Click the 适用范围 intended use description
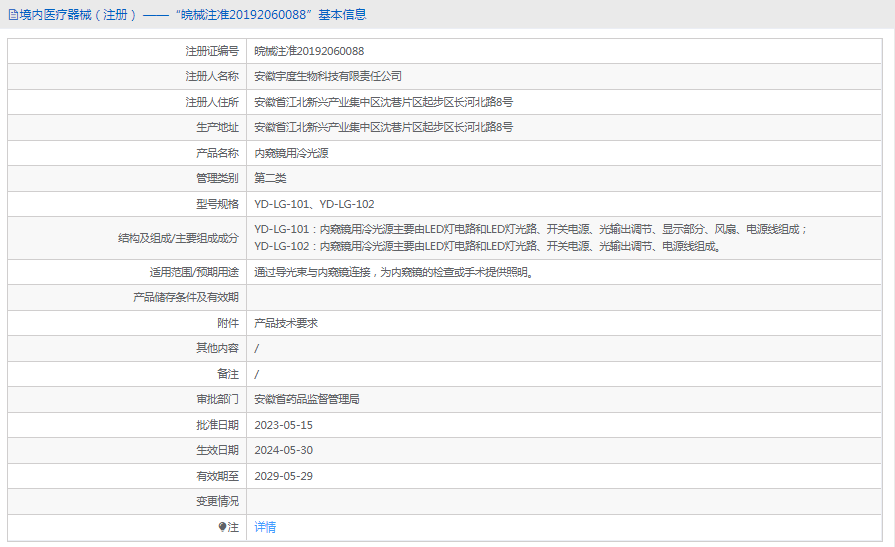The height and width of the screenshot is (547, 895). (392, 272)
